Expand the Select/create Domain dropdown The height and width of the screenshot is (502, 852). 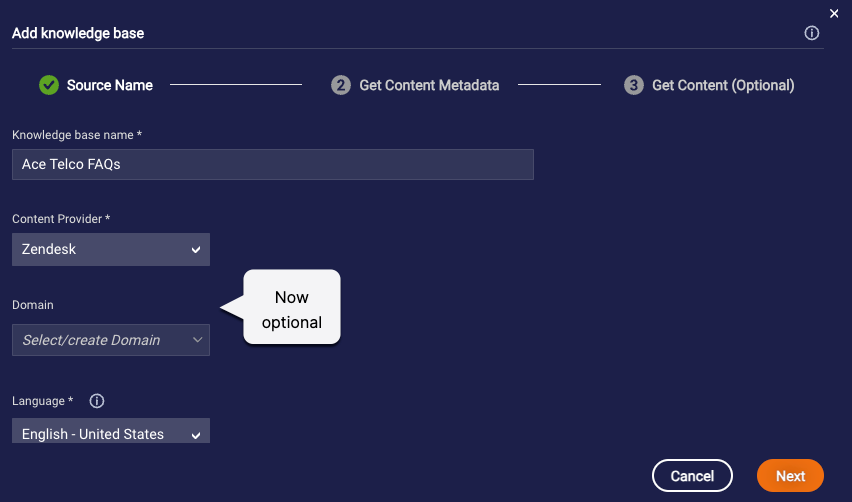pyautogui.click(x=111, y=340)
